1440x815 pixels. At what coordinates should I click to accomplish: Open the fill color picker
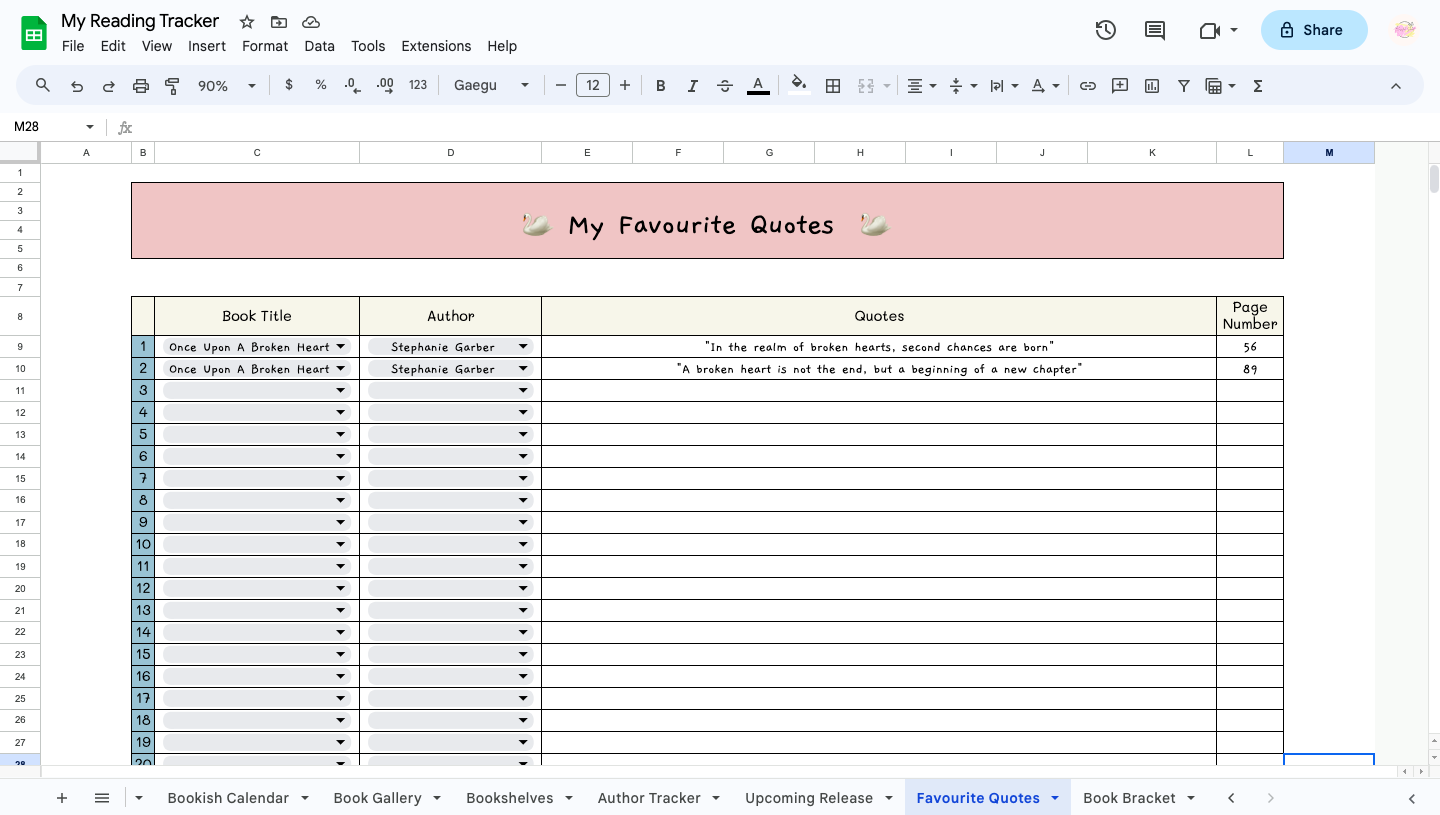coord(798,86)
